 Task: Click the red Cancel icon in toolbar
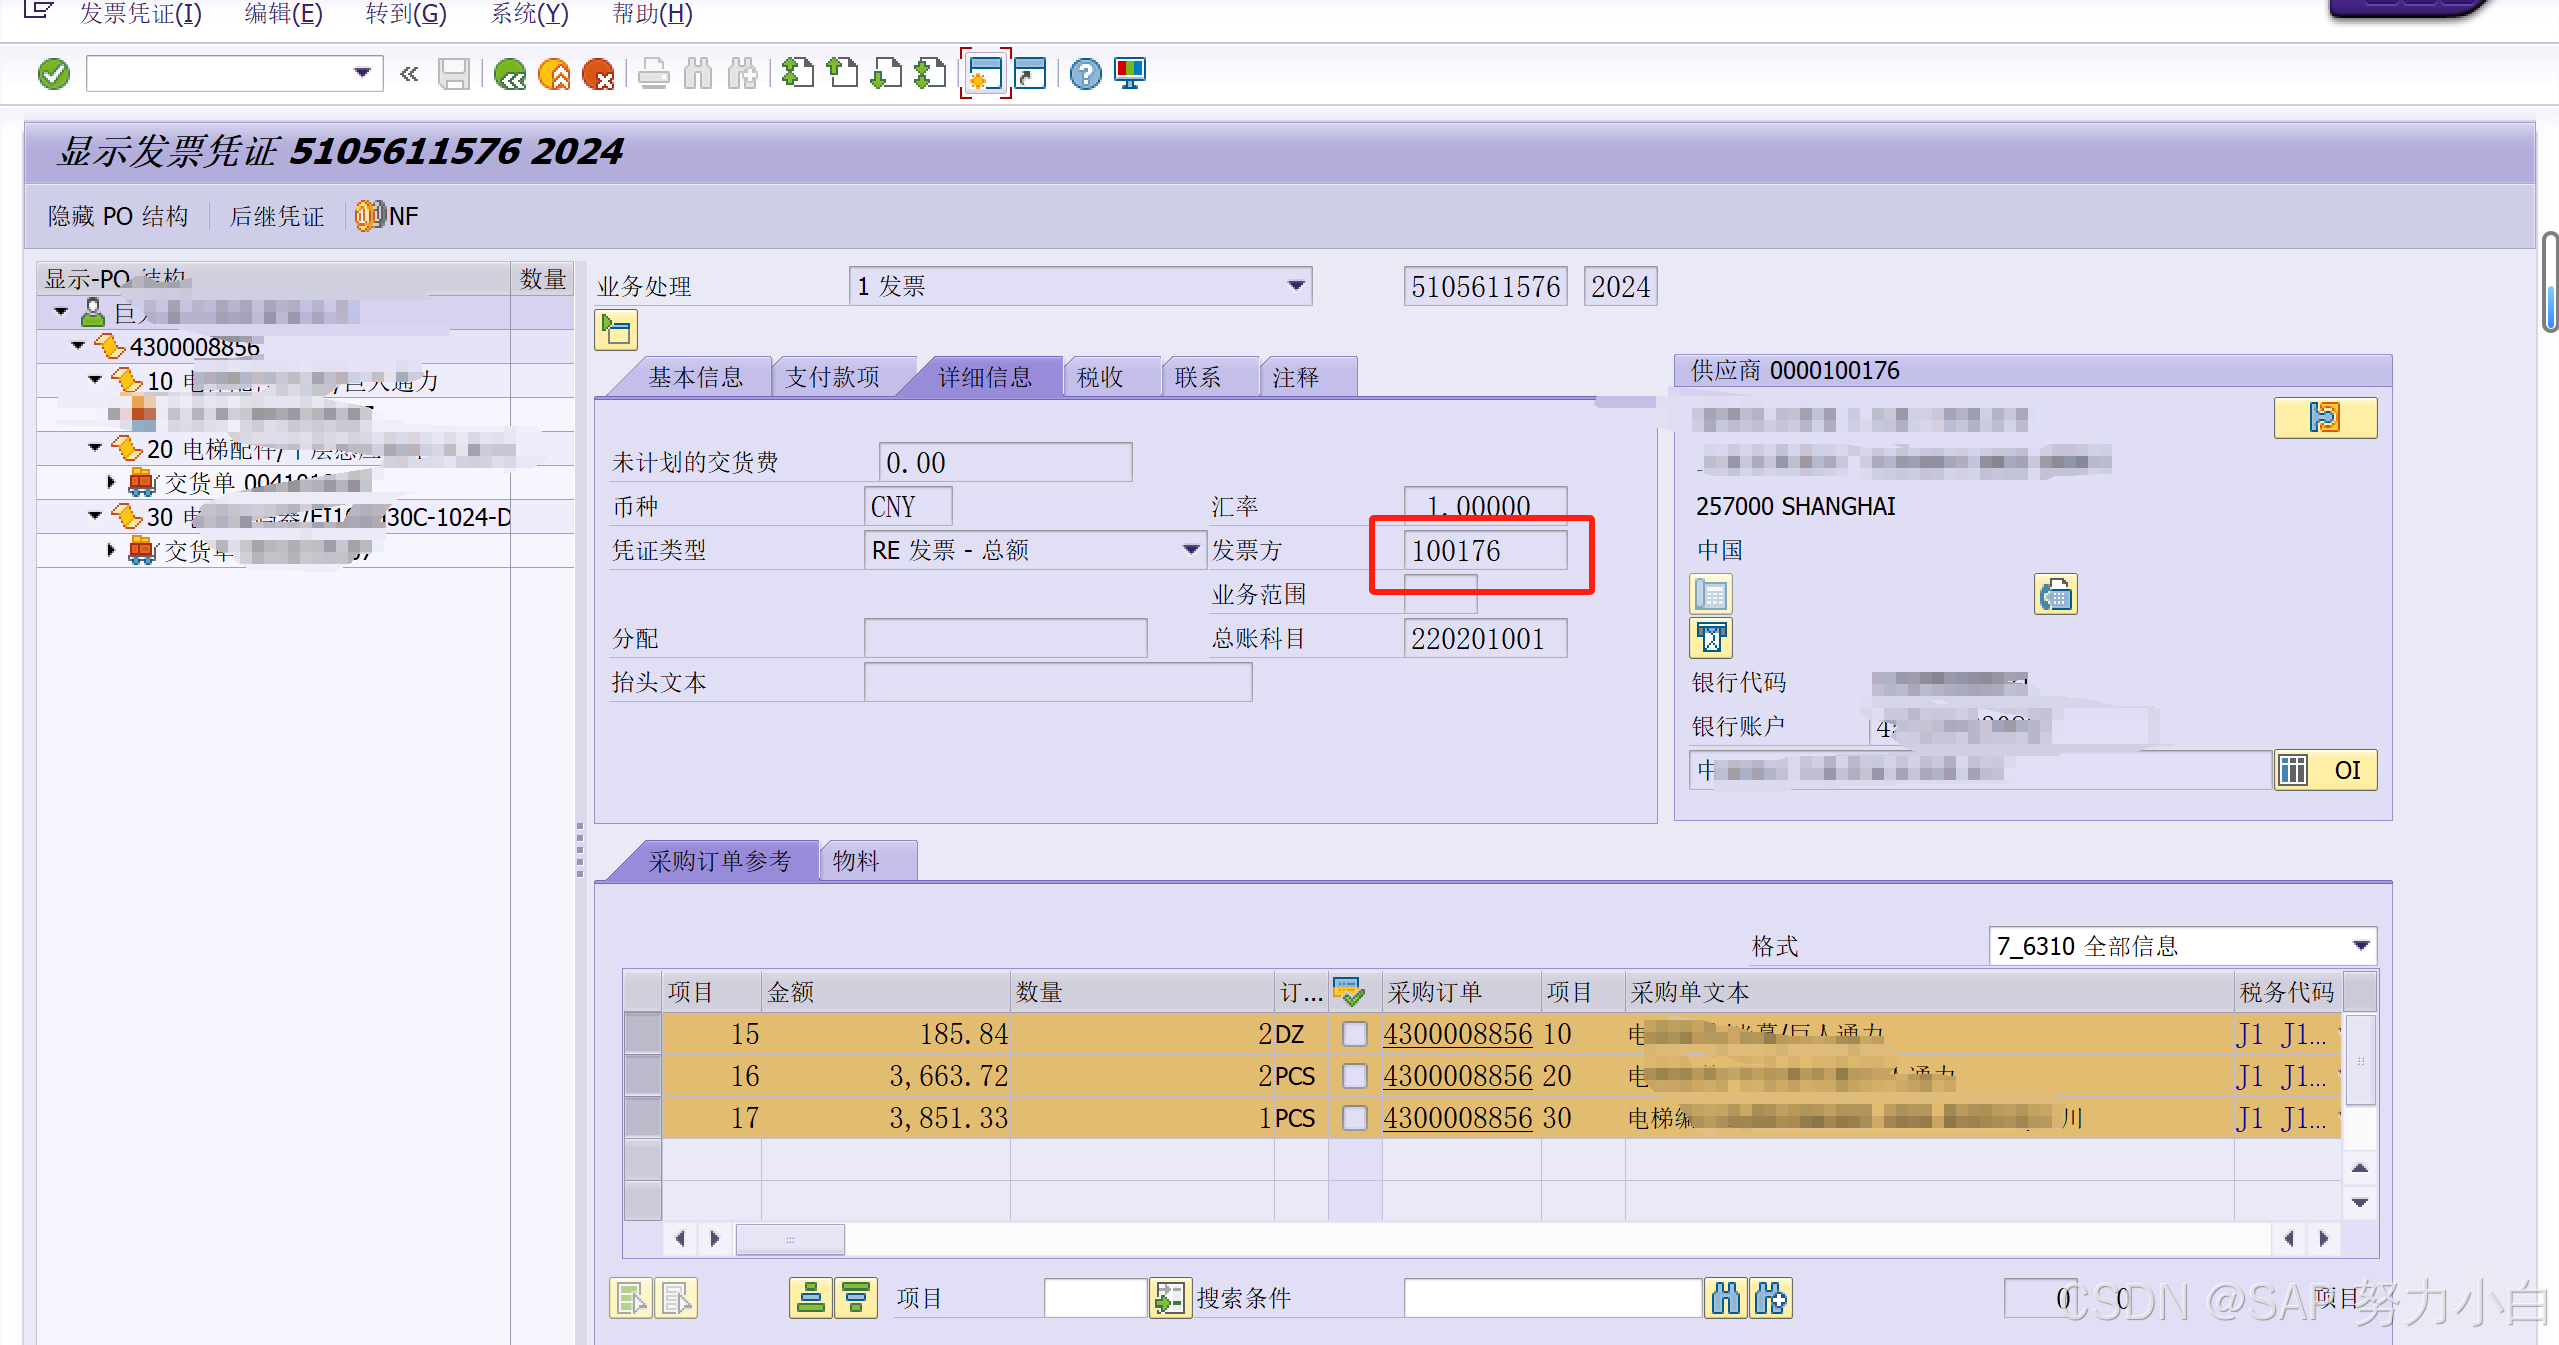click(598, 74)
